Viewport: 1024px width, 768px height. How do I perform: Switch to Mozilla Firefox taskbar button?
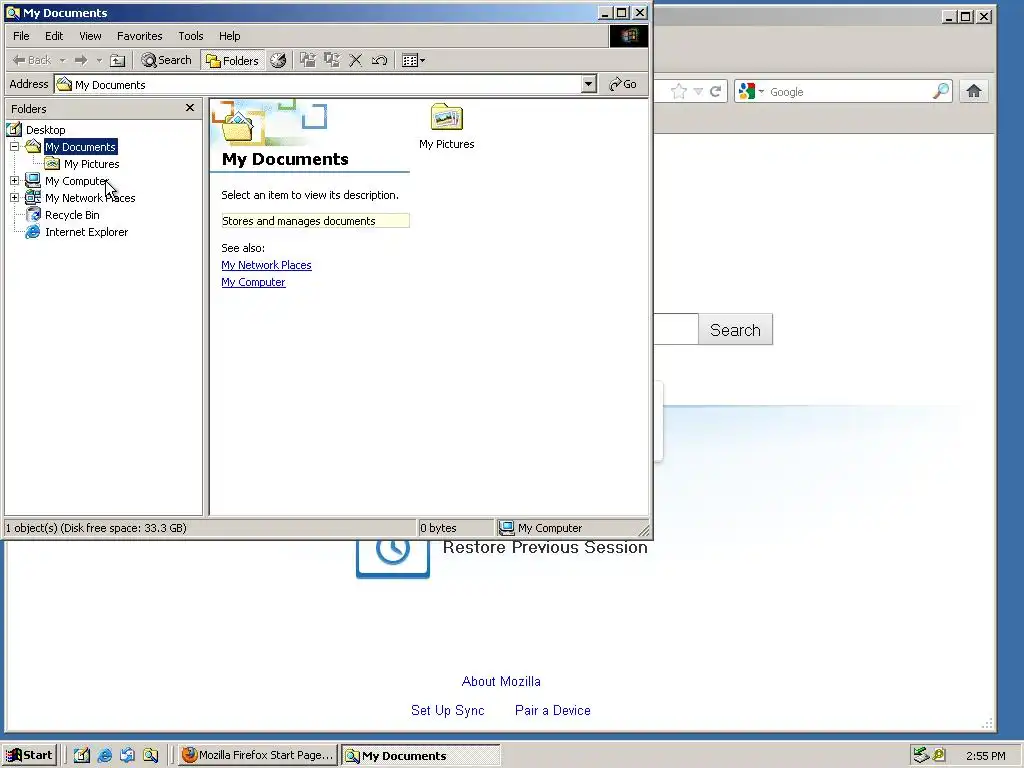click(x=257, y=755)
